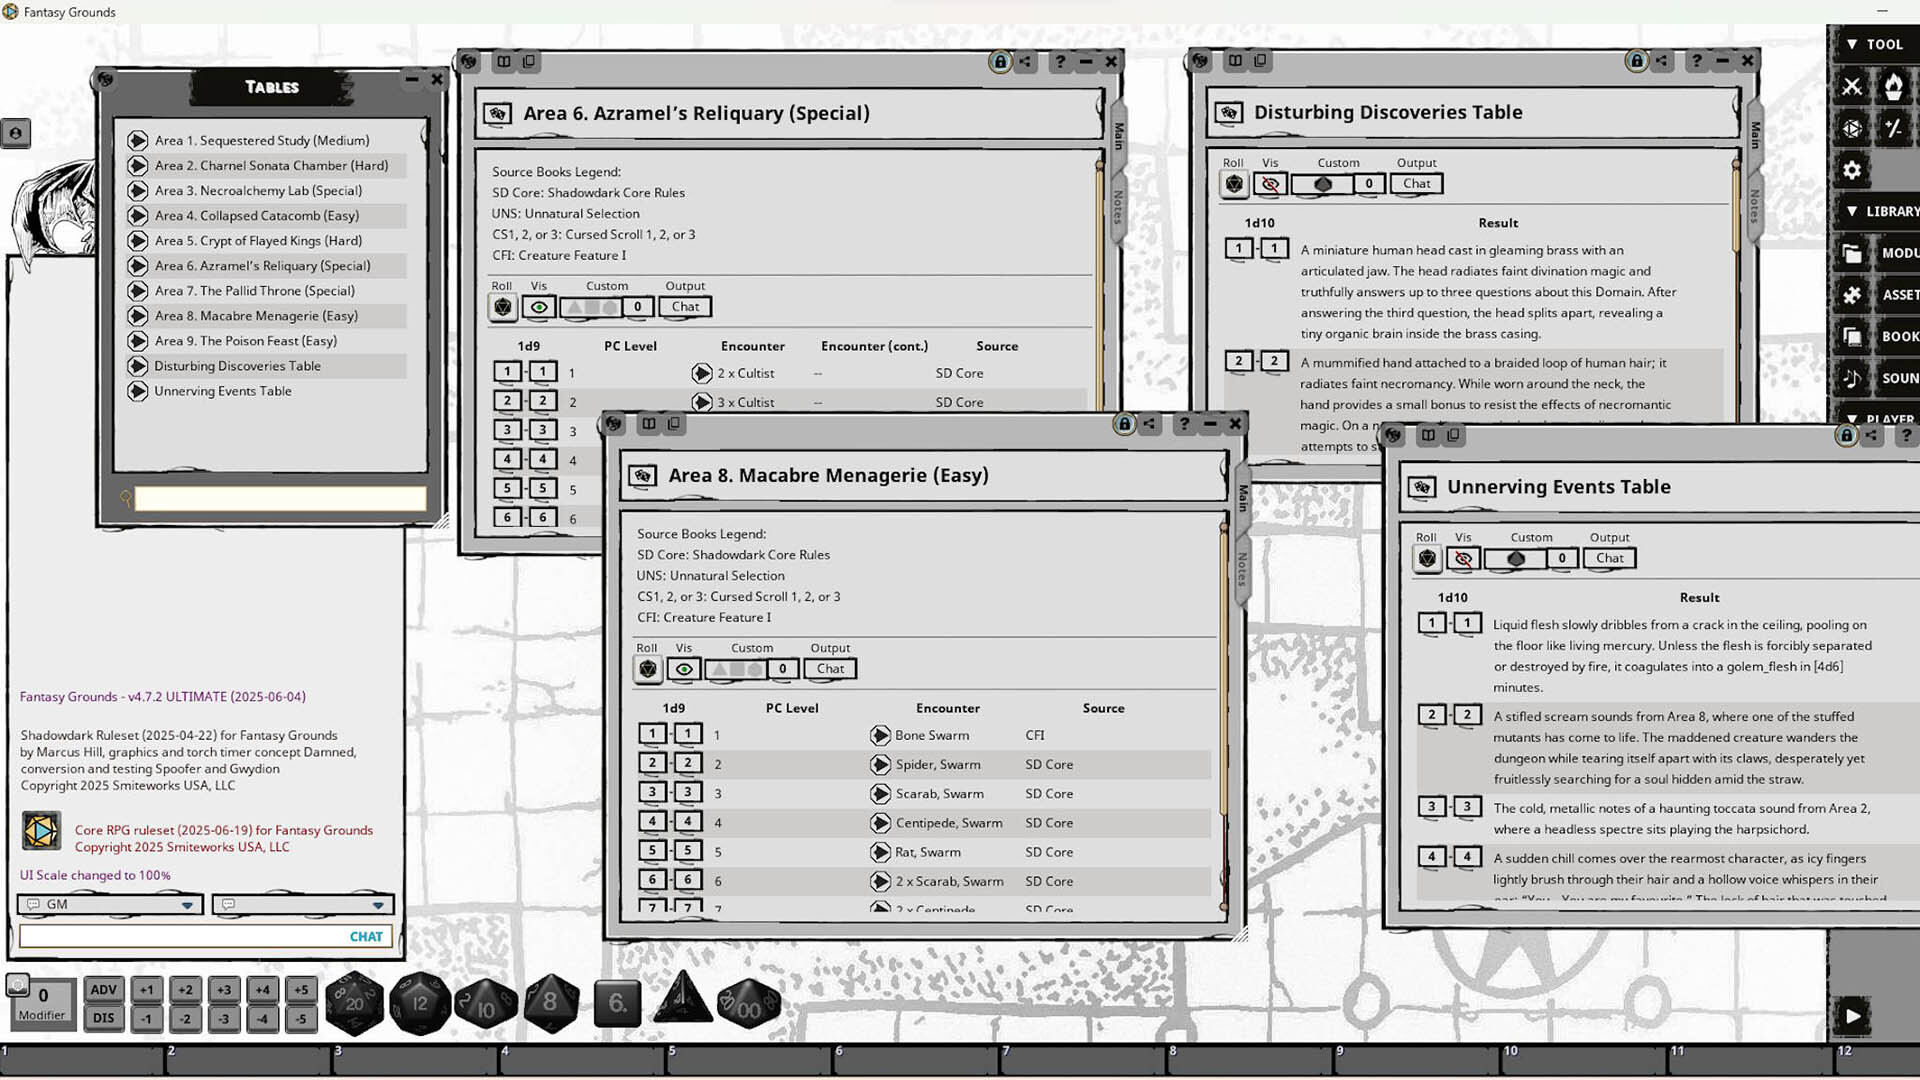
Task: Open the Assets library puzzle icon
Action: point(1851,294)
